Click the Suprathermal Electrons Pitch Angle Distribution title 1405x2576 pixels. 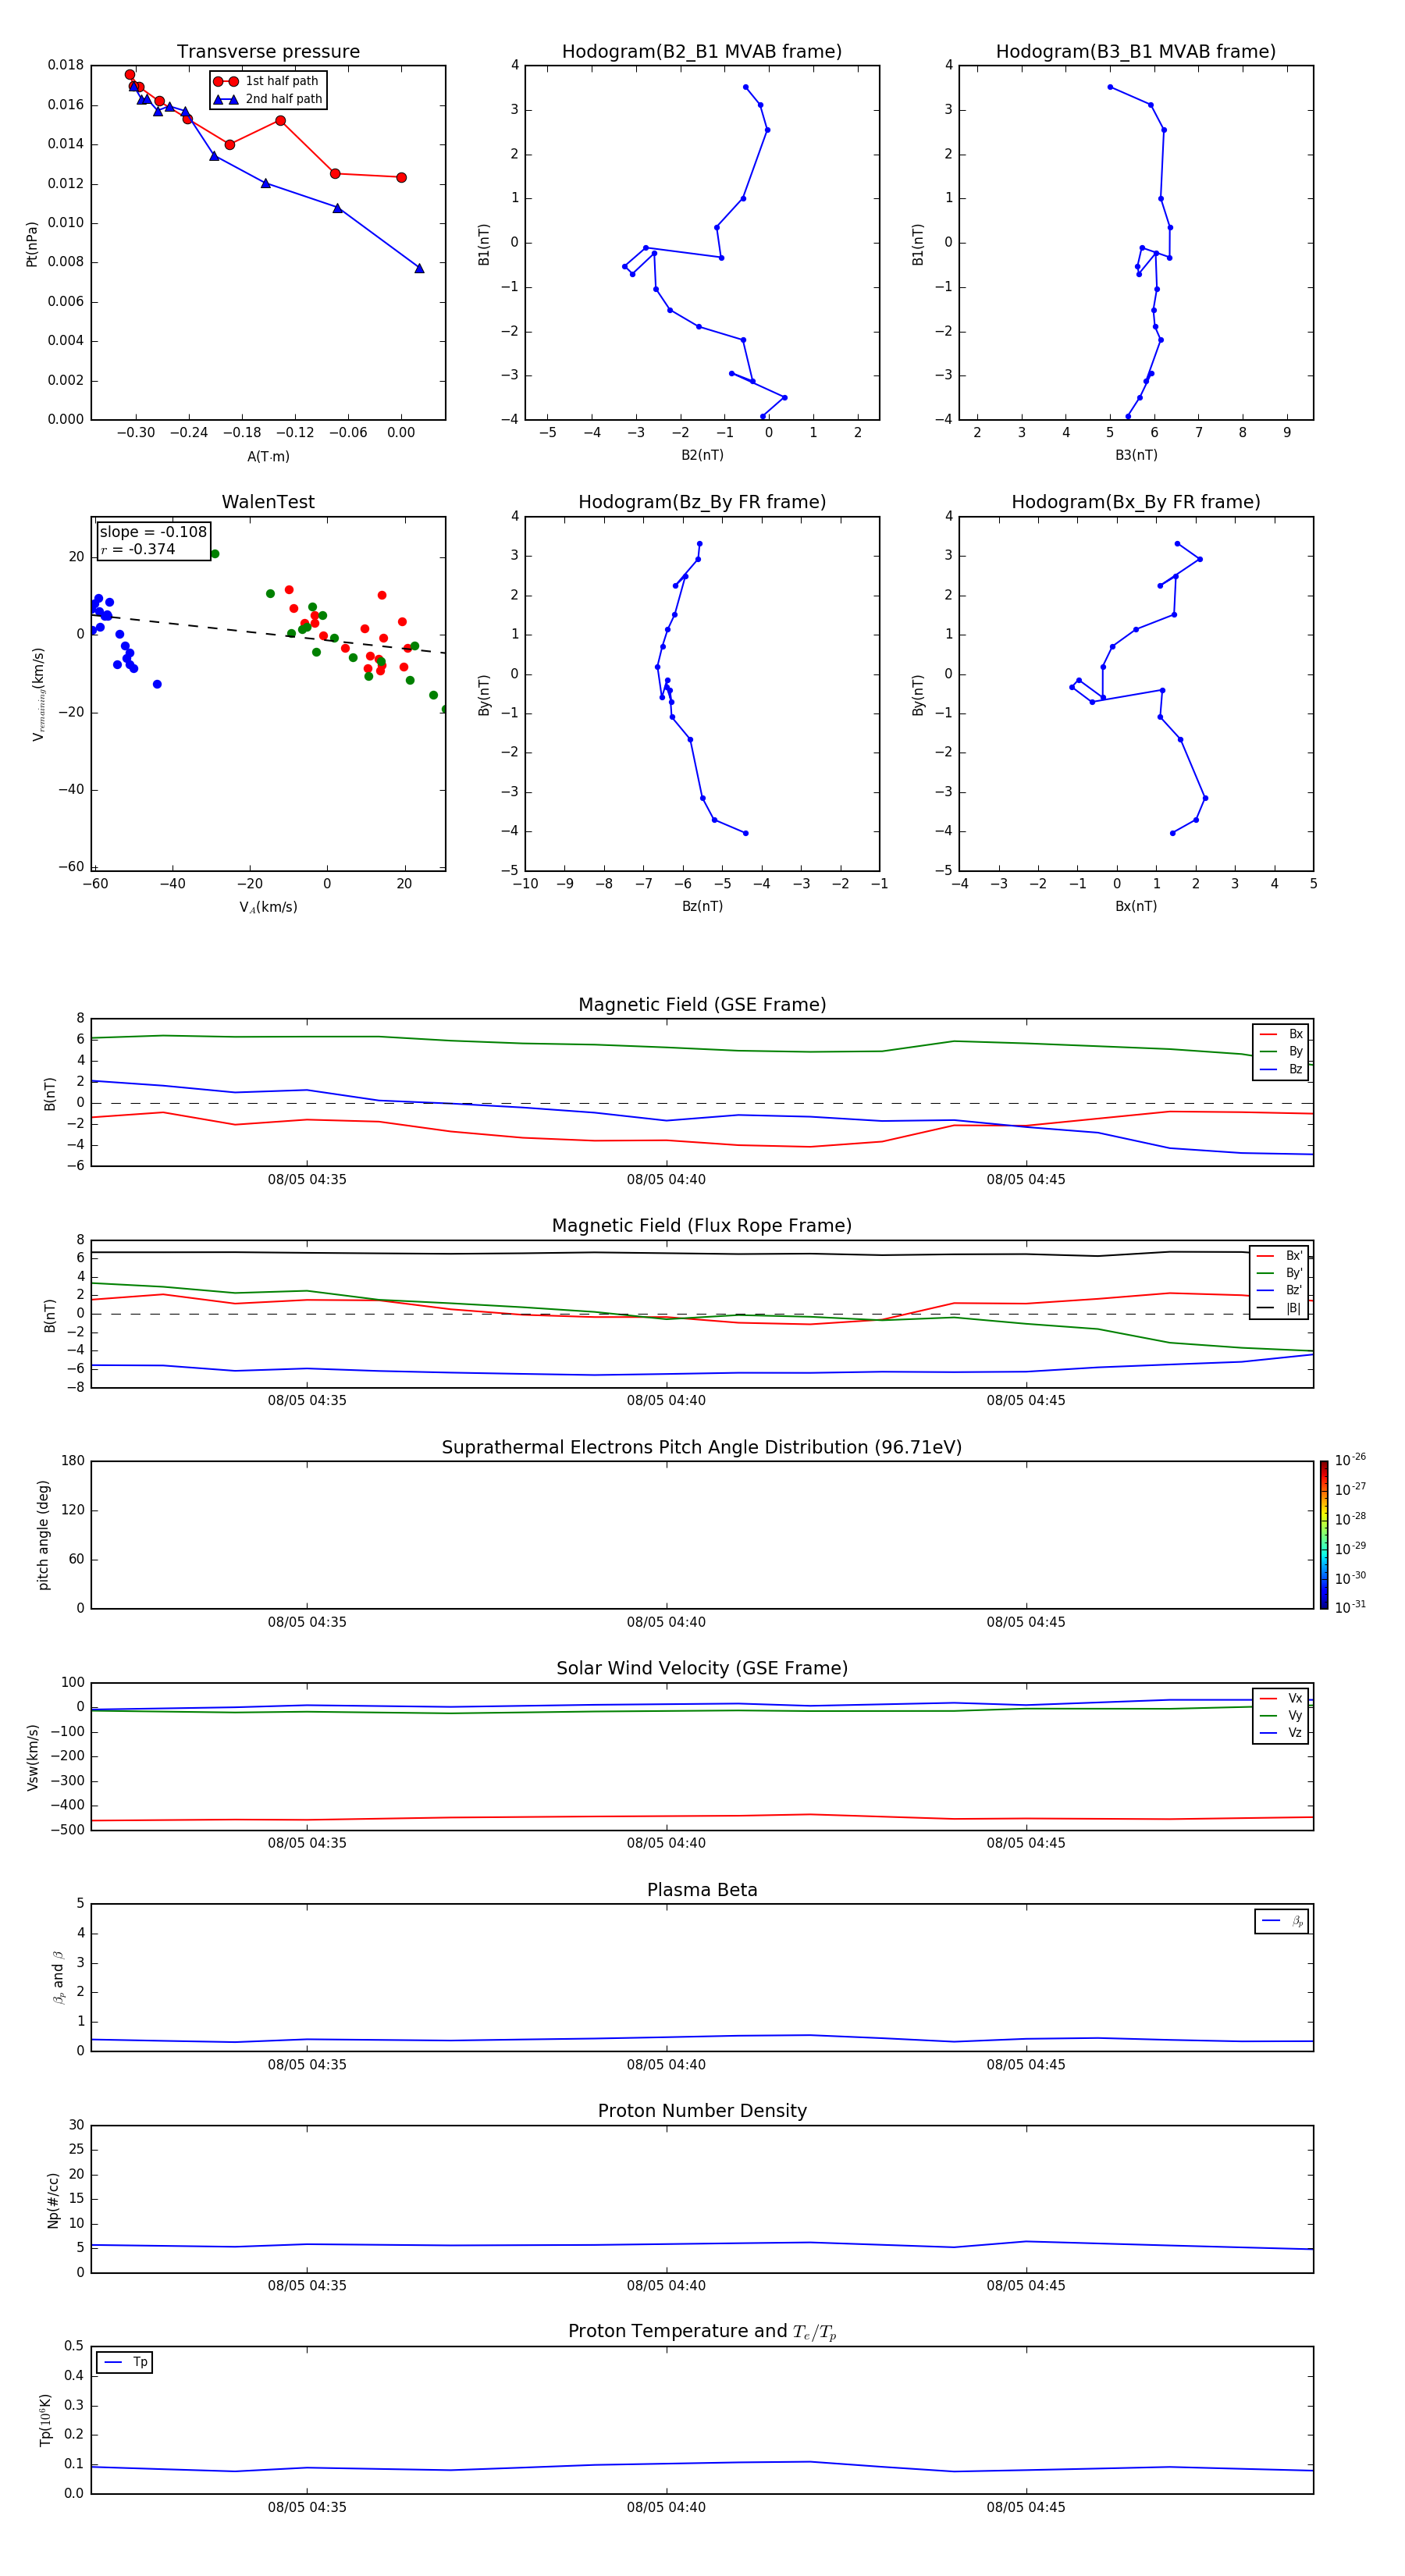click(702, 1448)
